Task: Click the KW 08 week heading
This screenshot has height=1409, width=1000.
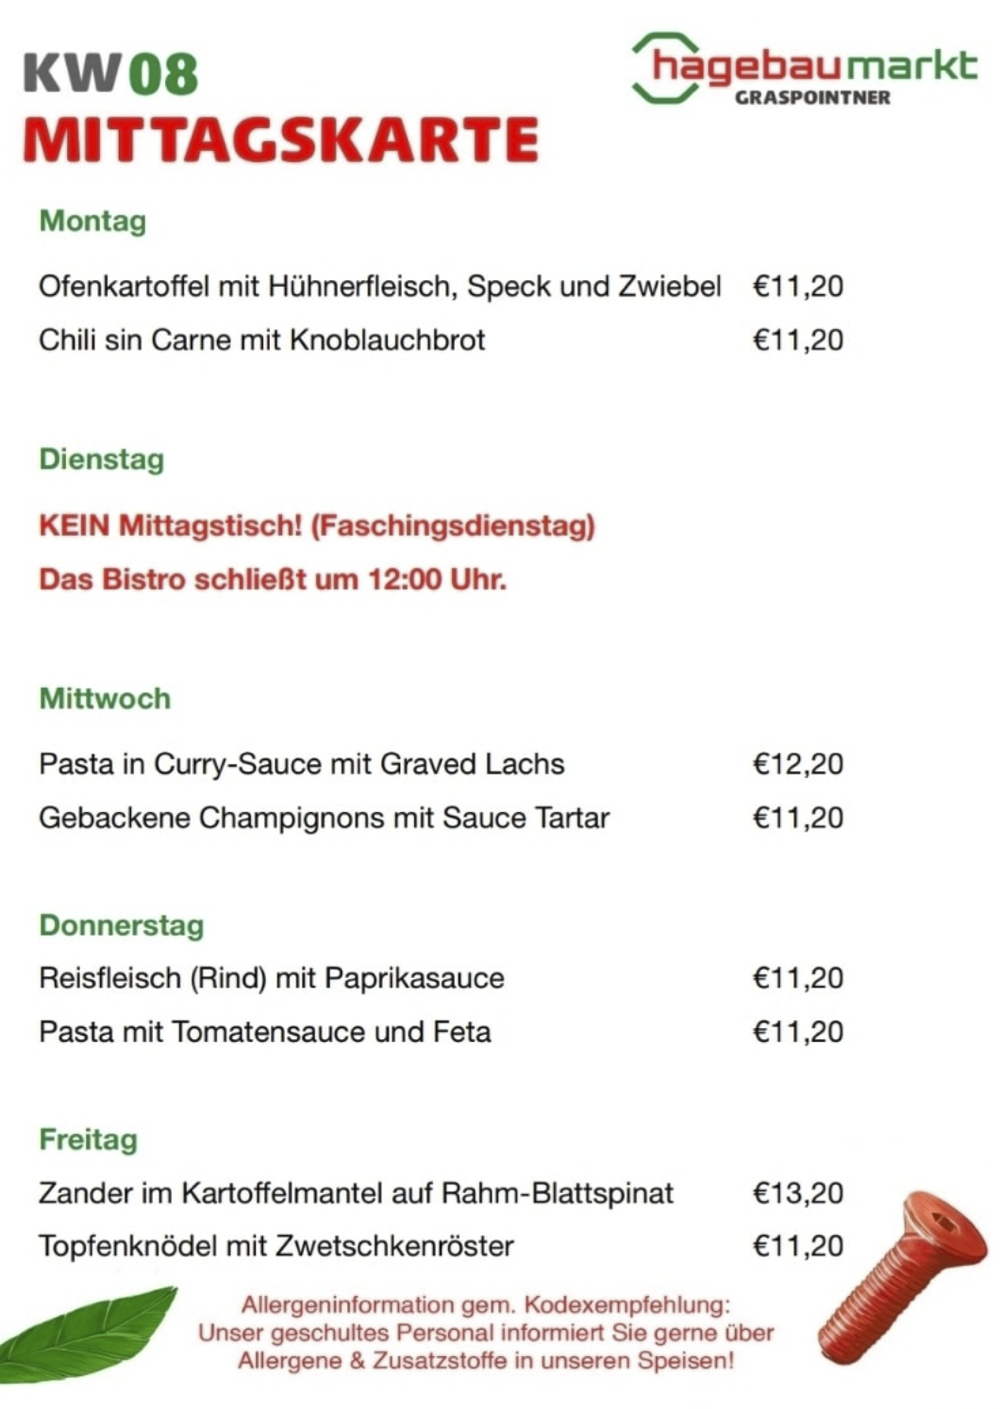Action: pyautogui.click(x=110, y=74)
